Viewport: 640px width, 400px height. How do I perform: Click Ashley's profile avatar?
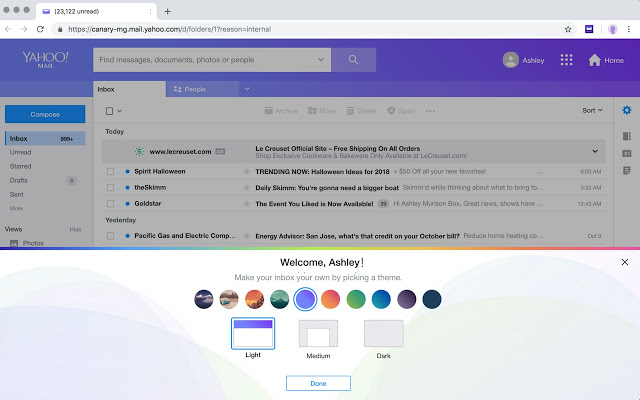pos(512,60)
